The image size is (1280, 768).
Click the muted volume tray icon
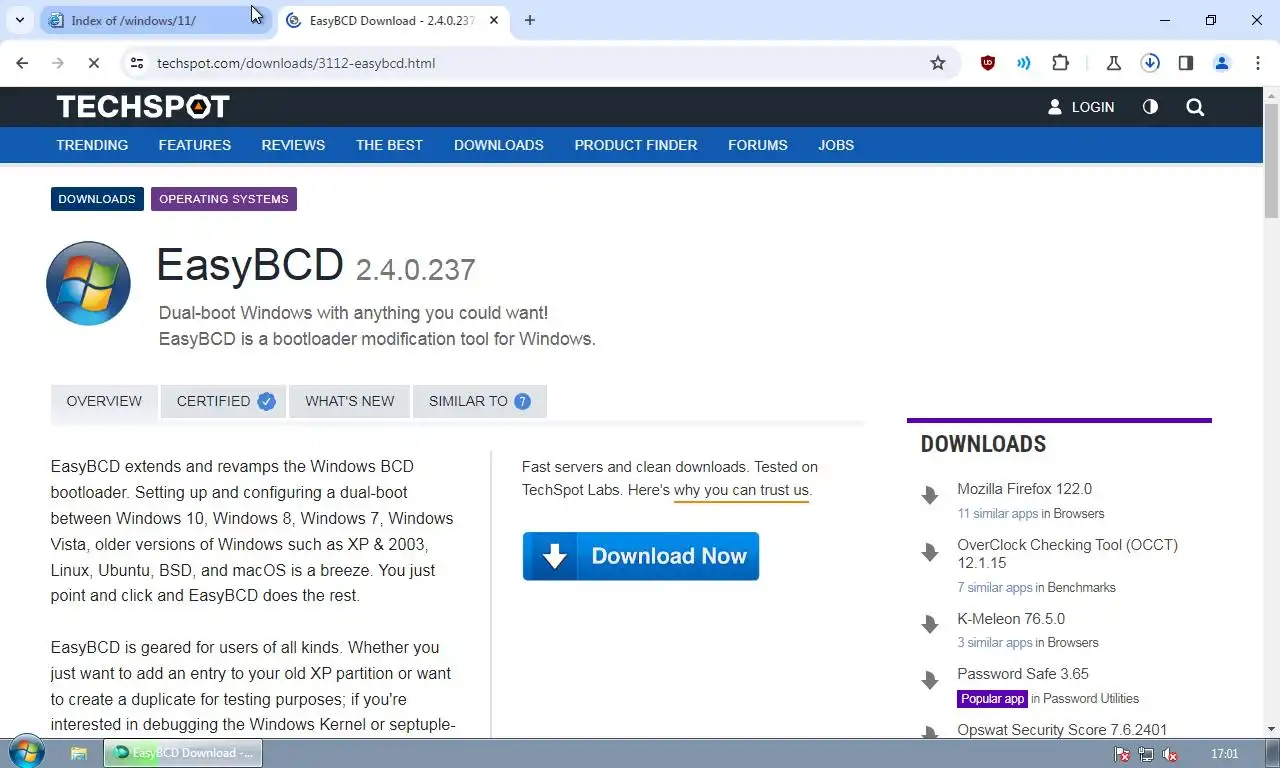point(1170,754)
